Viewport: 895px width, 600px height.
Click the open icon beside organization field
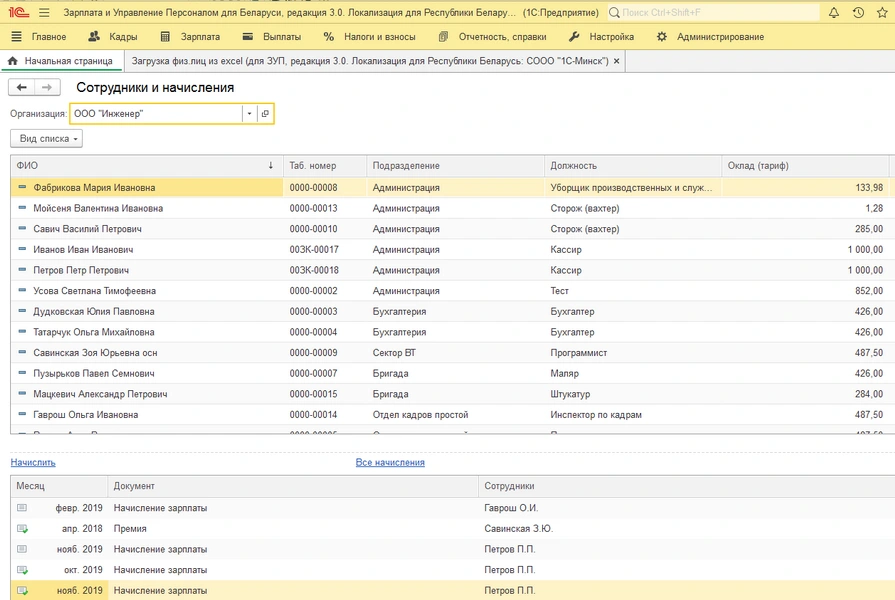pyautogui.click(x=265, y=114)
